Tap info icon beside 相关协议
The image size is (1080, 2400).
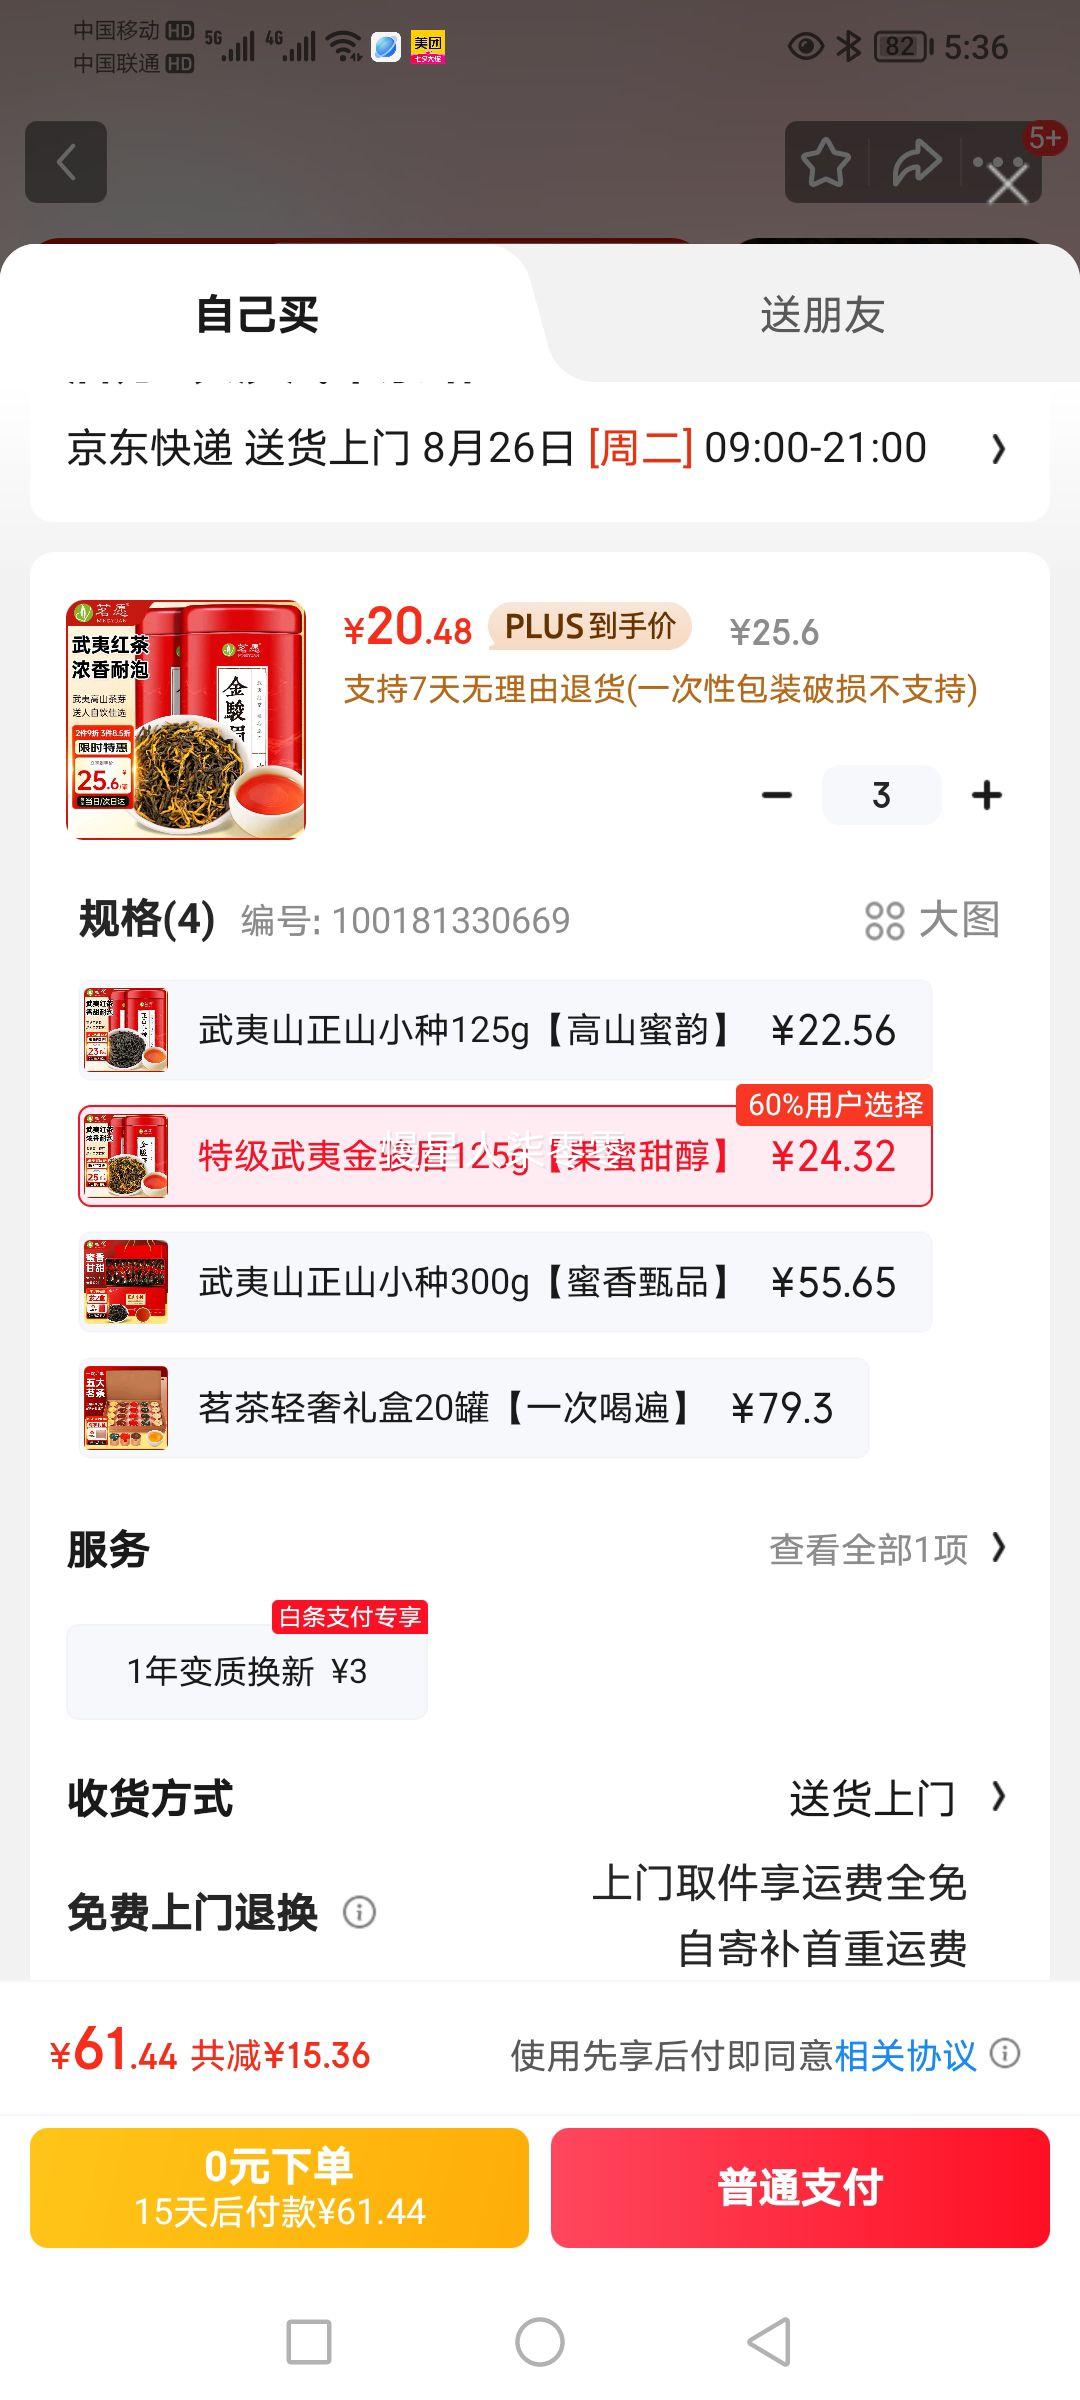1005,2054
